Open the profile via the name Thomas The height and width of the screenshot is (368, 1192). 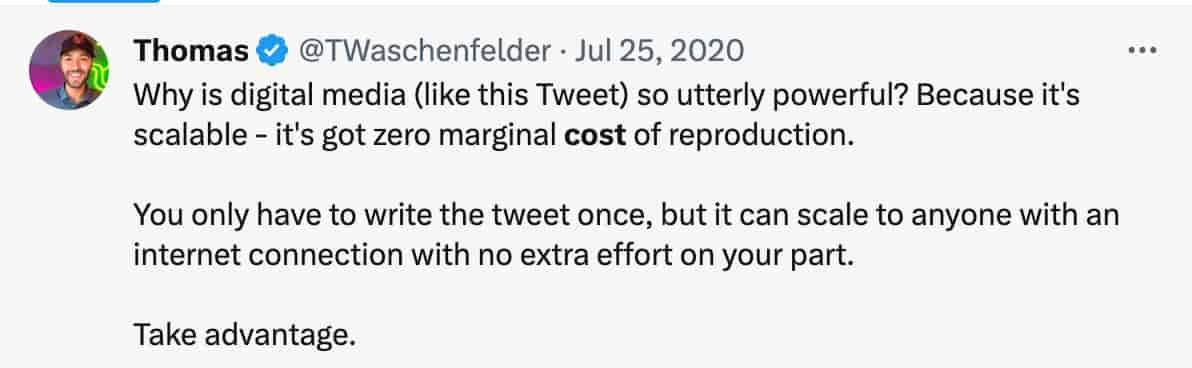(192, 52)
